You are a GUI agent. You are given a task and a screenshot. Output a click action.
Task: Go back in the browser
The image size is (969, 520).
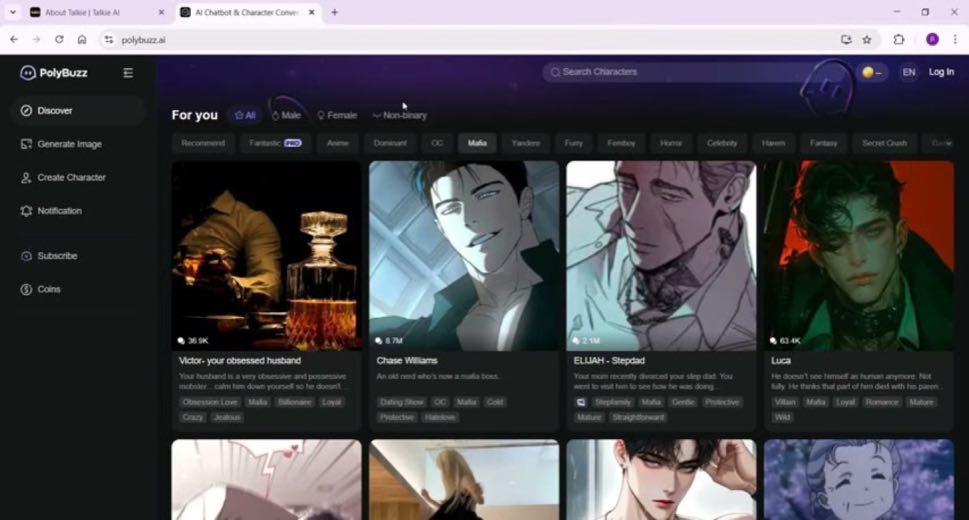click(14, 40)
